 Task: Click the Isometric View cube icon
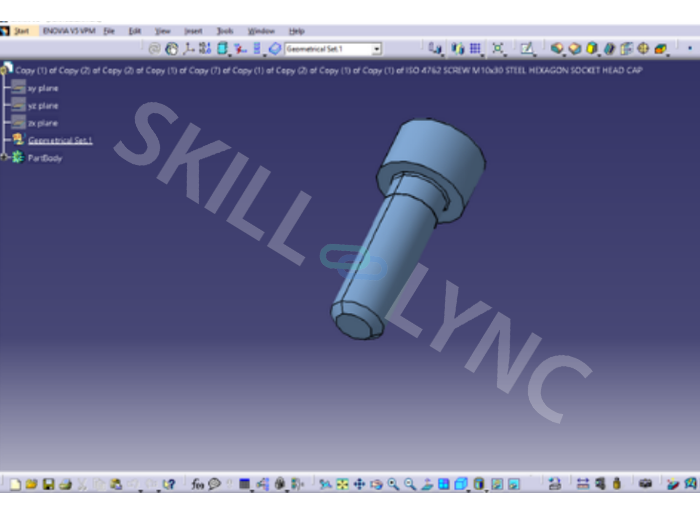461,484
